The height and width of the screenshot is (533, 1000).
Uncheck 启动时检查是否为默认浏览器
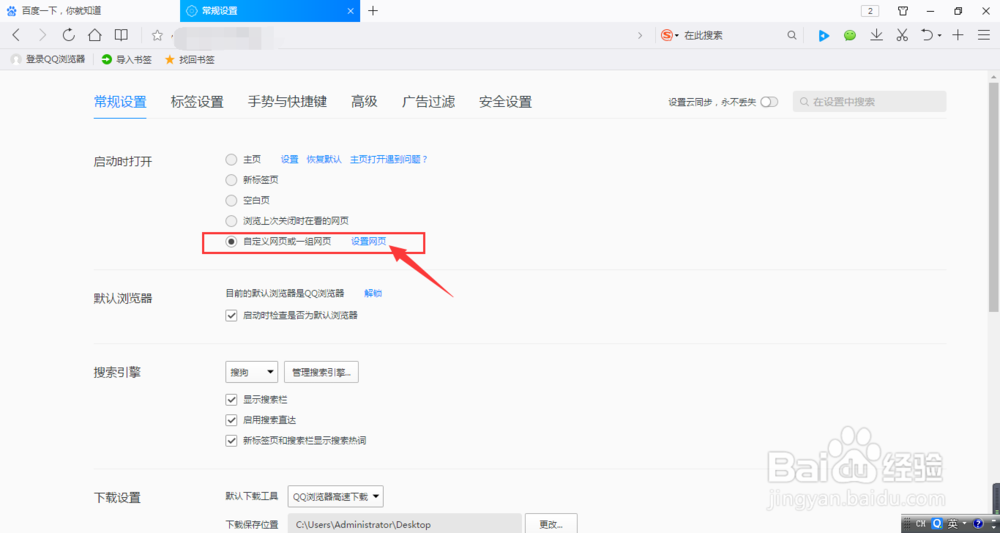point(231,315)
